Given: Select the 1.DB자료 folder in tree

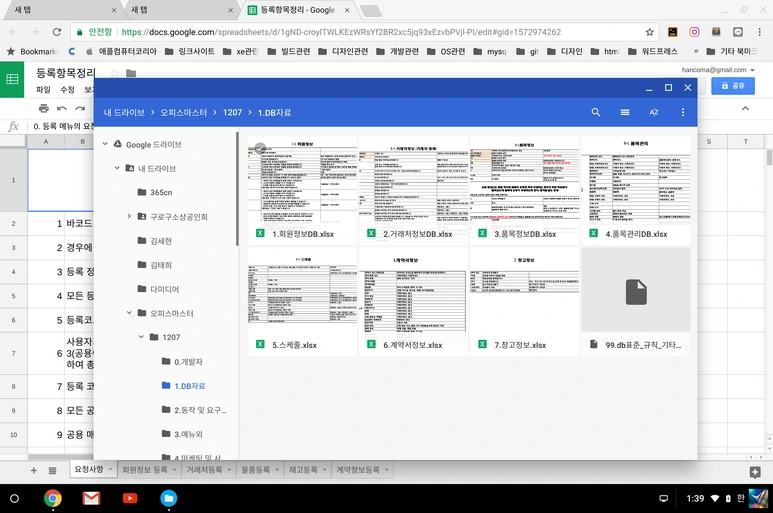Looking at the screenshot, I should click(183, 386).
